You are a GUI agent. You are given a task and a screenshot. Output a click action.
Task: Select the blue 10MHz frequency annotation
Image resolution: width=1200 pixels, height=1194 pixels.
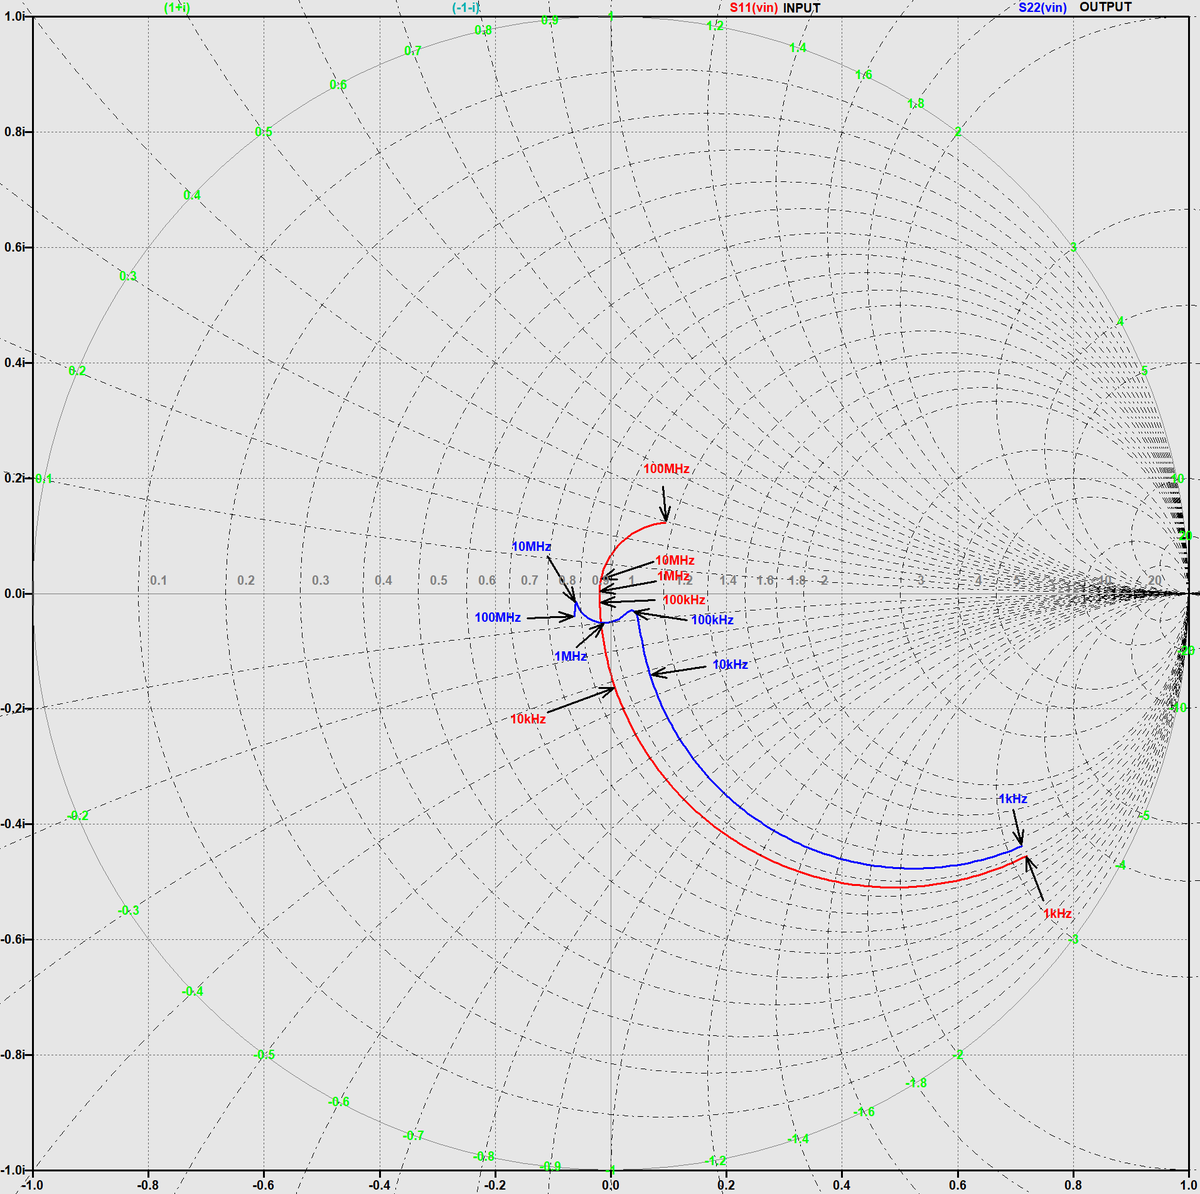531,546
